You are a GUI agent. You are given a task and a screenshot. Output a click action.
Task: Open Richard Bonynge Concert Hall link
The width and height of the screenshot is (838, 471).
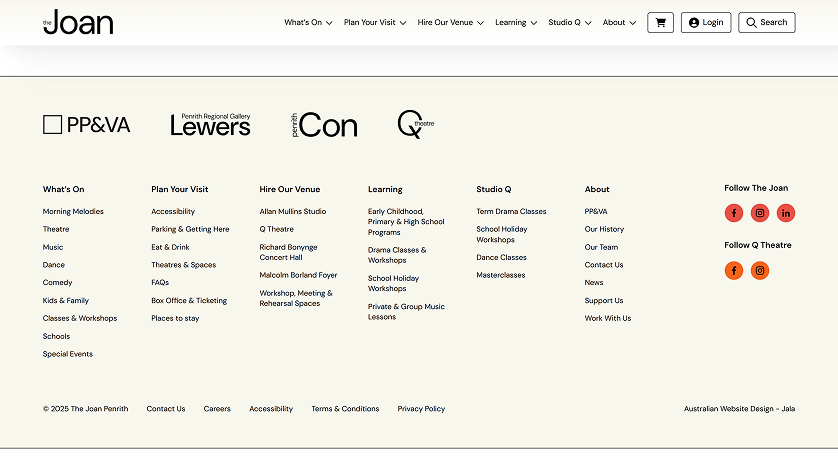289,252
